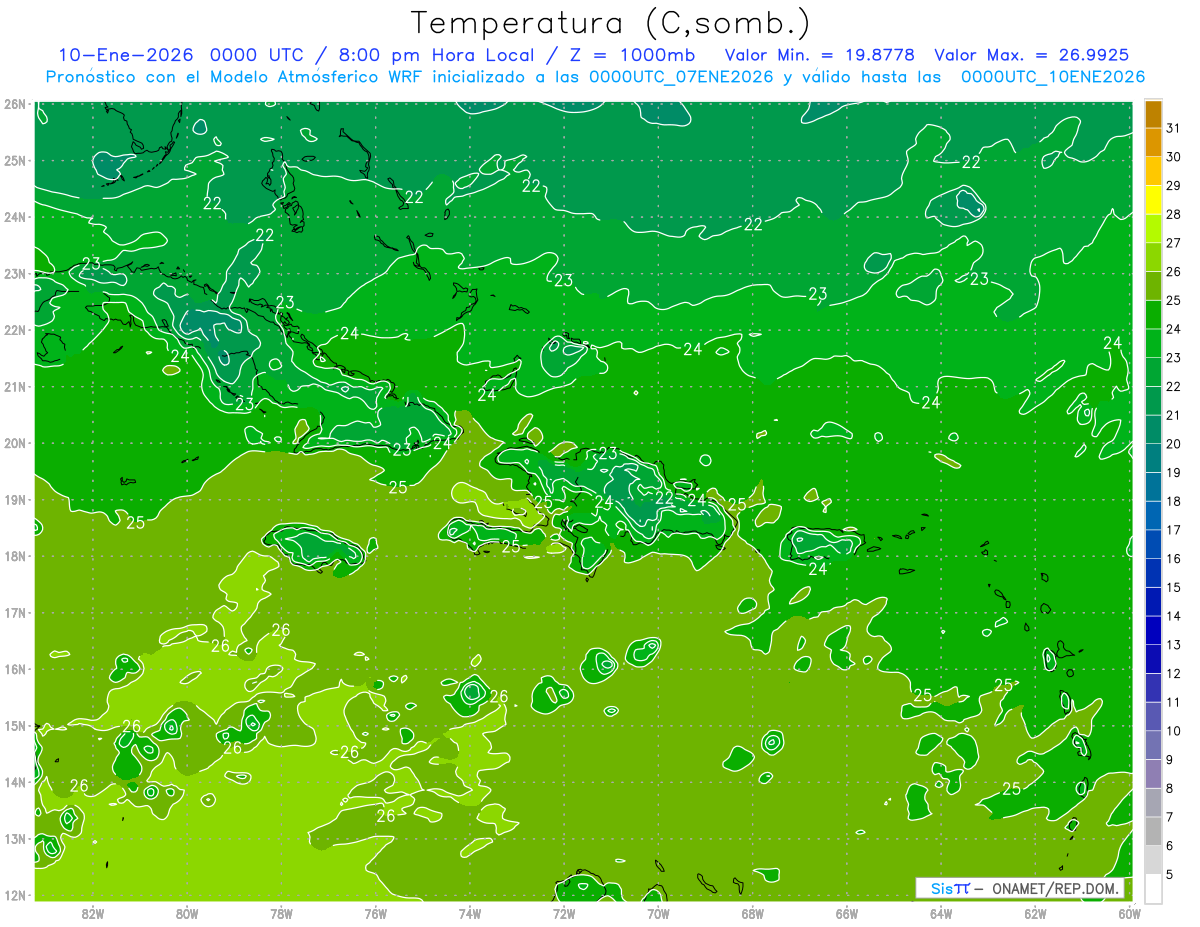Click the colorbar scale label "10"
This screenshot has width=1200, height=927.
(1174, 731)
